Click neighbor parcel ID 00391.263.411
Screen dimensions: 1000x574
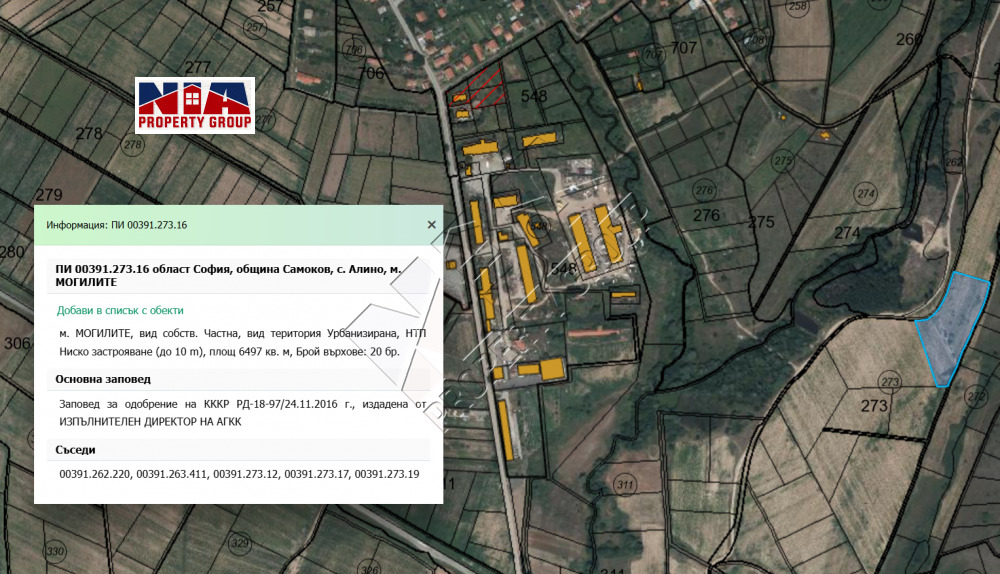[x=172, y=474]
